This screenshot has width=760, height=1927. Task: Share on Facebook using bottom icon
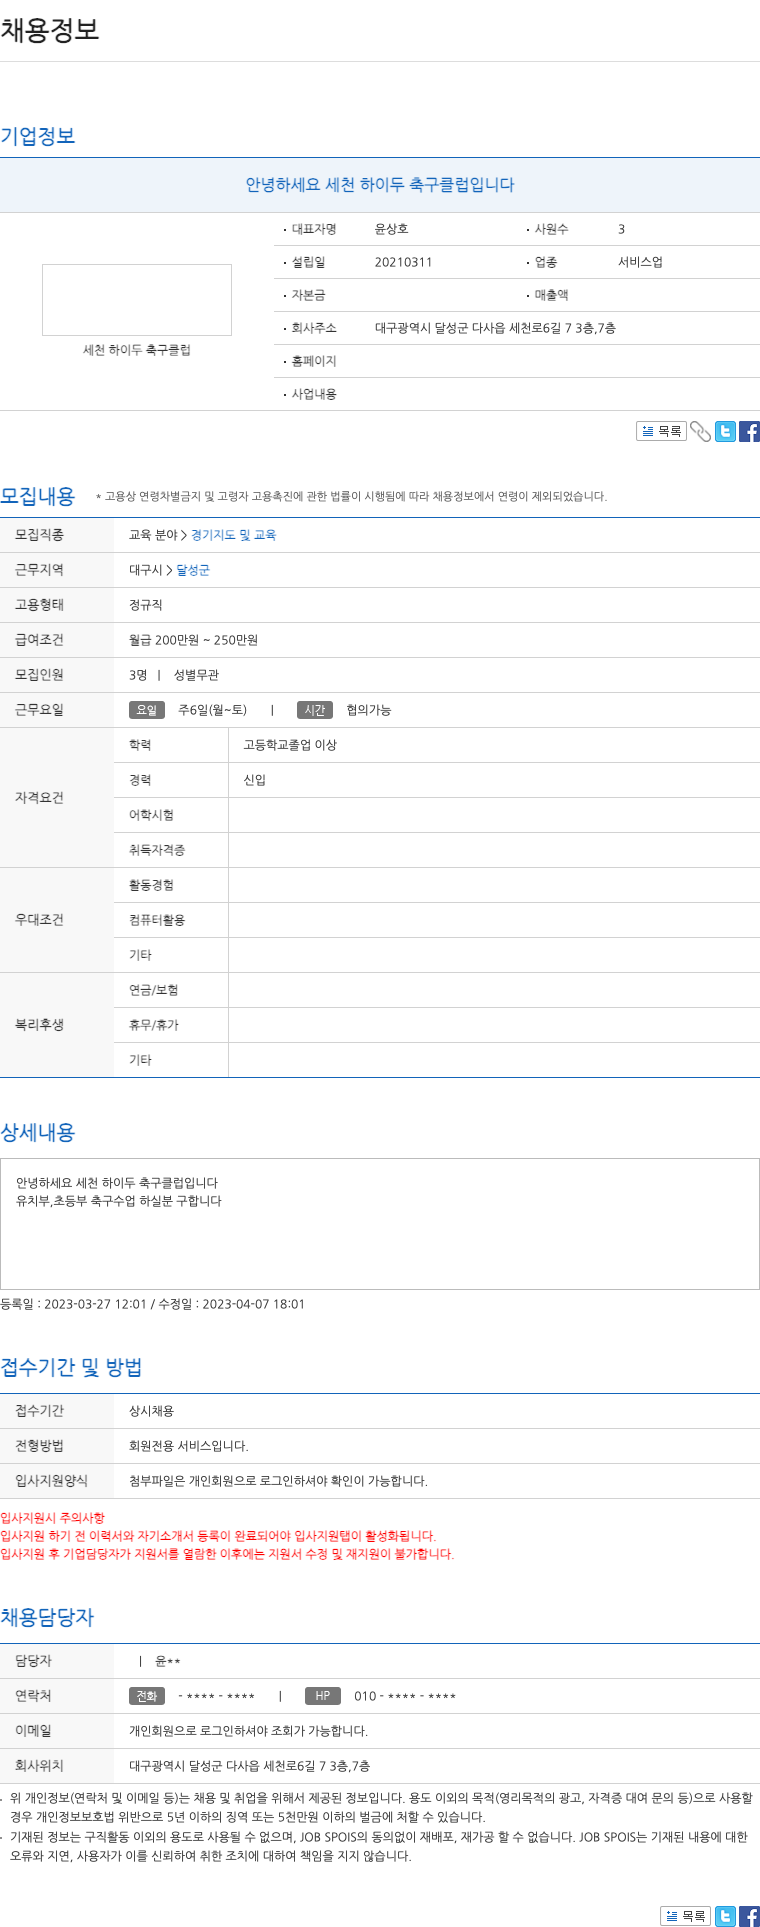[x=749, y=1916]
